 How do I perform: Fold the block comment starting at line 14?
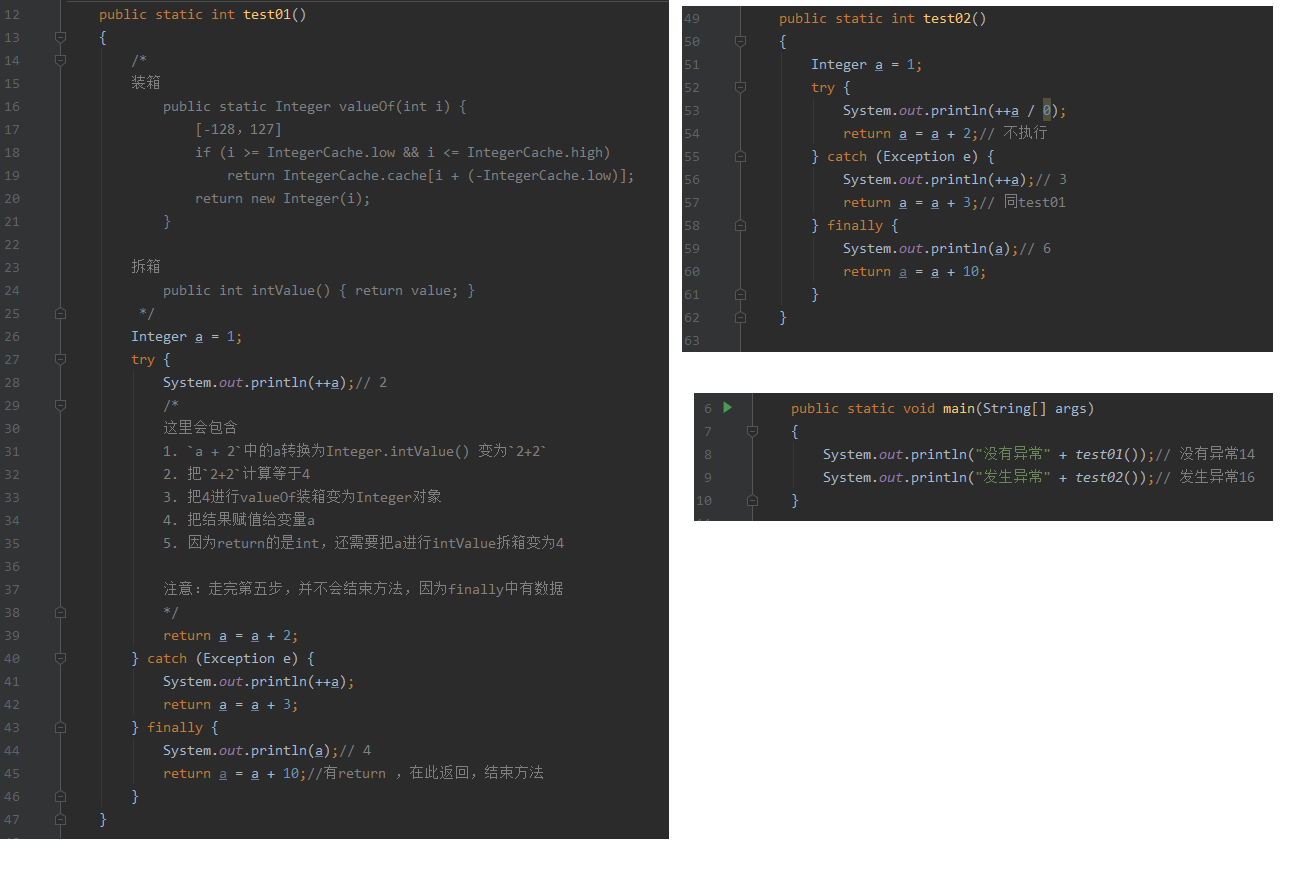(x=60, y=60)
